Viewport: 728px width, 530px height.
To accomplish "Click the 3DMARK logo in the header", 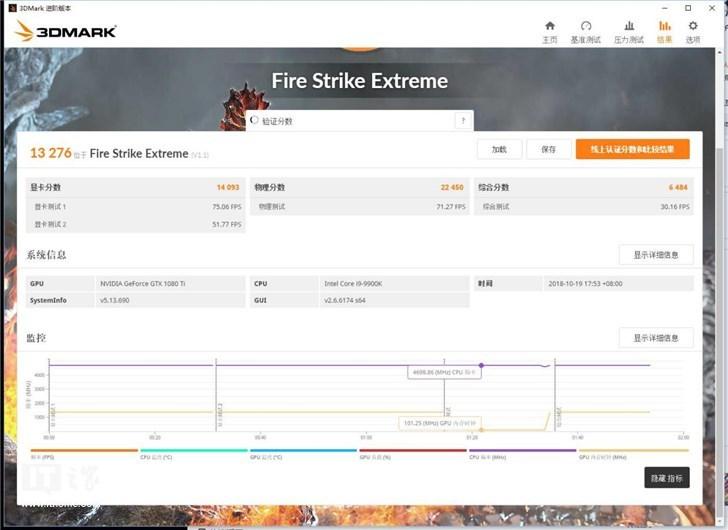I will (66, 31).
